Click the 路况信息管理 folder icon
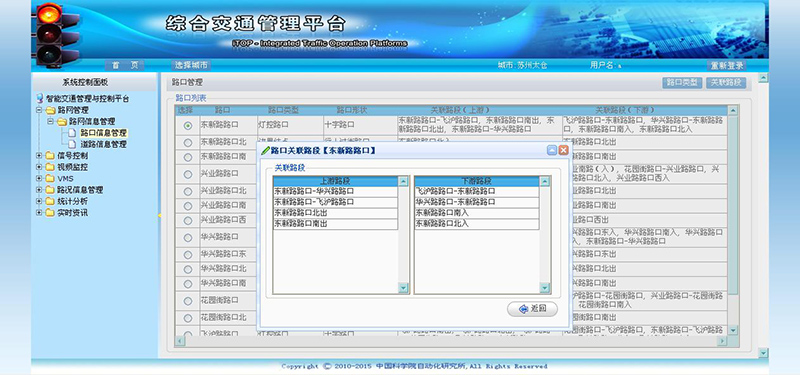 50,190
